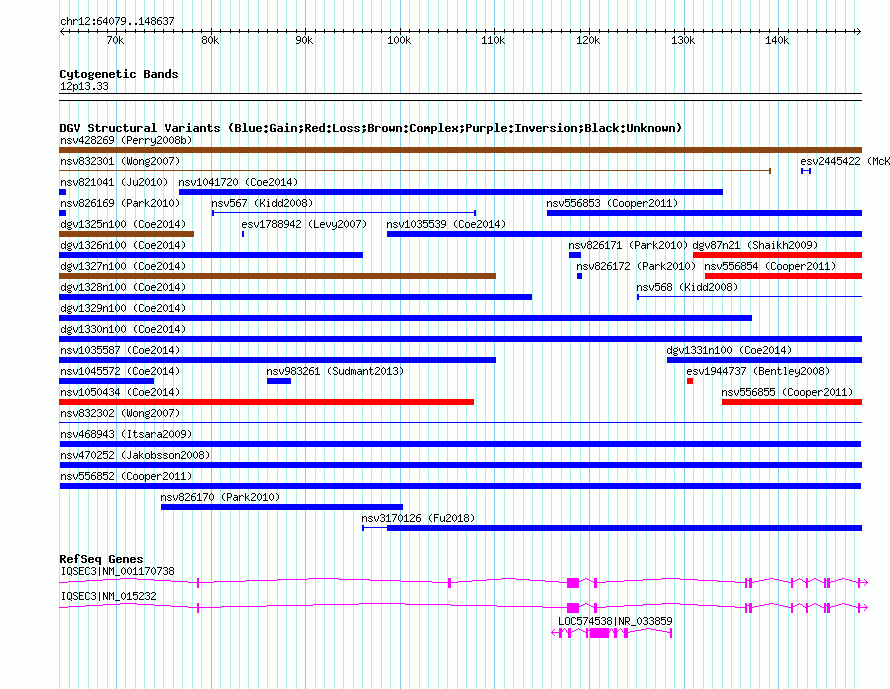Select nsv470252 (Jakobsson2008) variant label

pos(135,455)
